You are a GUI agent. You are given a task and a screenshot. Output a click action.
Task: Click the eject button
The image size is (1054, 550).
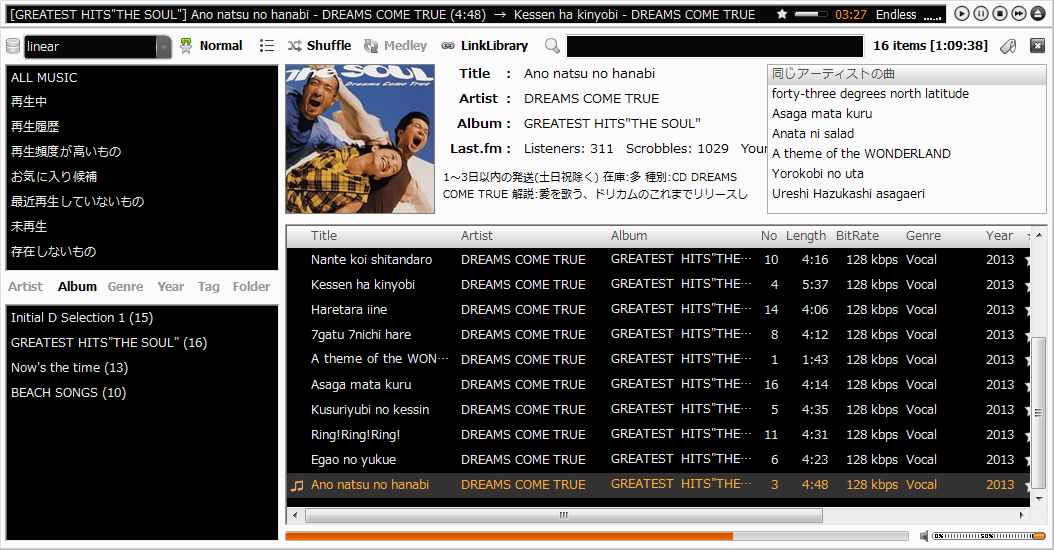tap(1039, 13)
